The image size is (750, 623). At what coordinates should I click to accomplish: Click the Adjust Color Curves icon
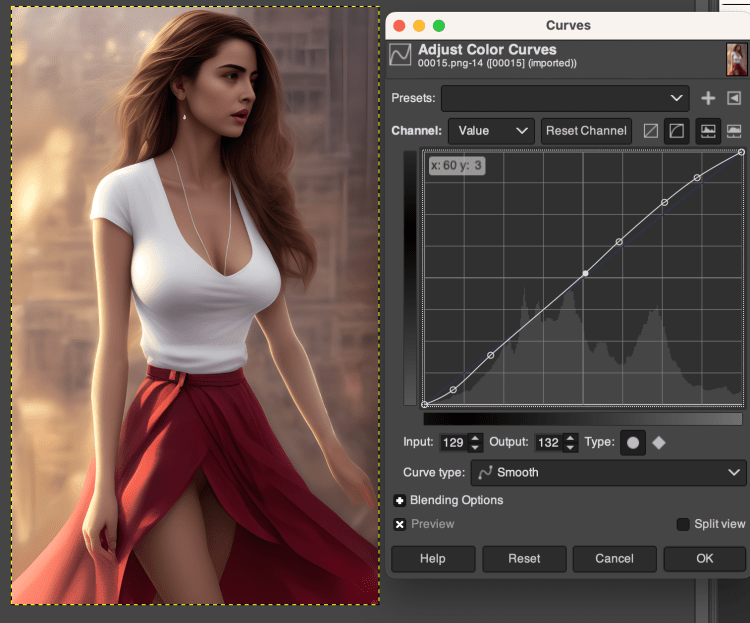400,55
